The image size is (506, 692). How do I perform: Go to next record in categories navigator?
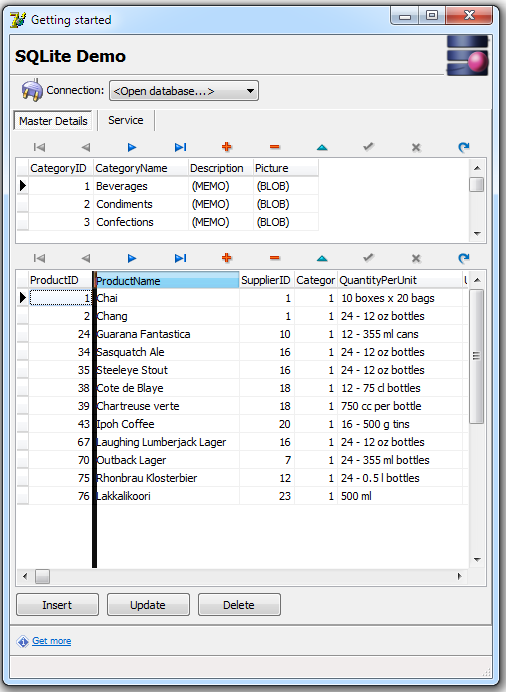pos(132,147)
